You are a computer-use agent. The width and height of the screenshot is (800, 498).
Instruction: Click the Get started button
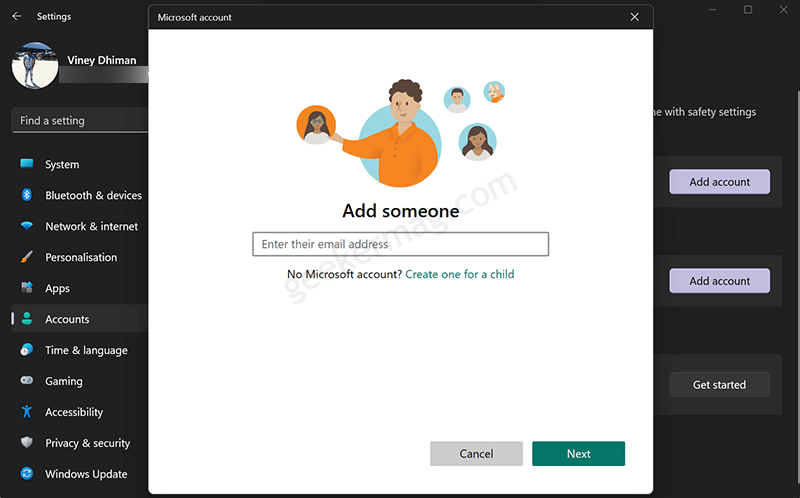719,385
